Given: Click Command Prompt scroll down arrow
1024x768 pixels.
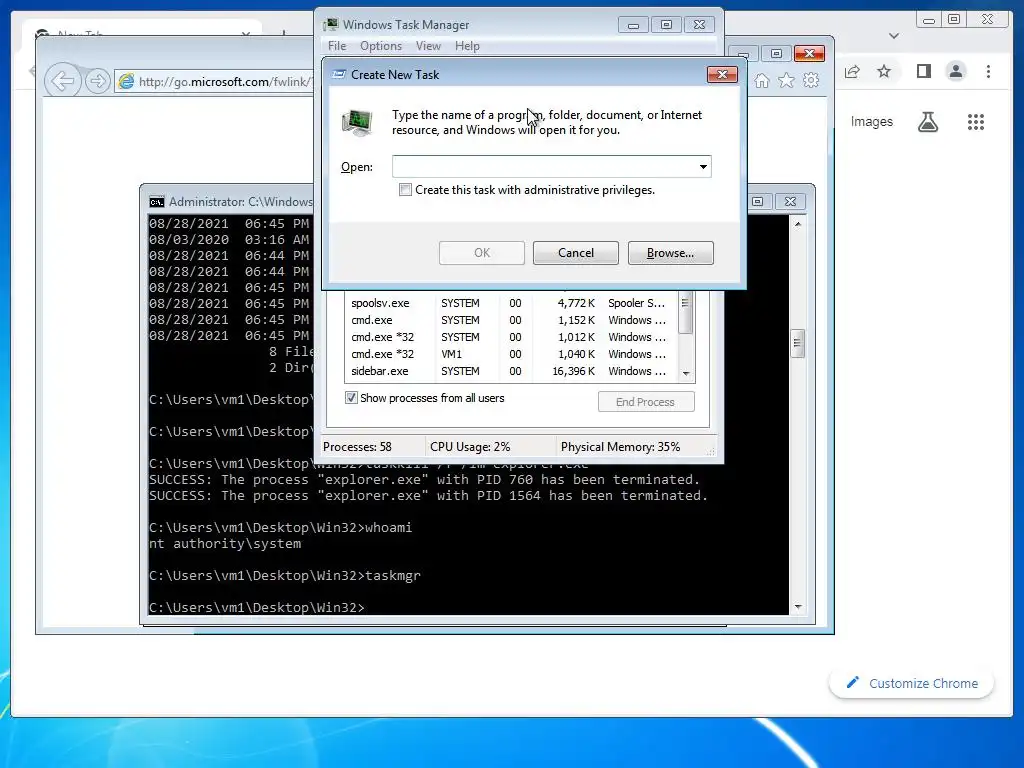Looking at the screenshot, I should coord(798,607).
